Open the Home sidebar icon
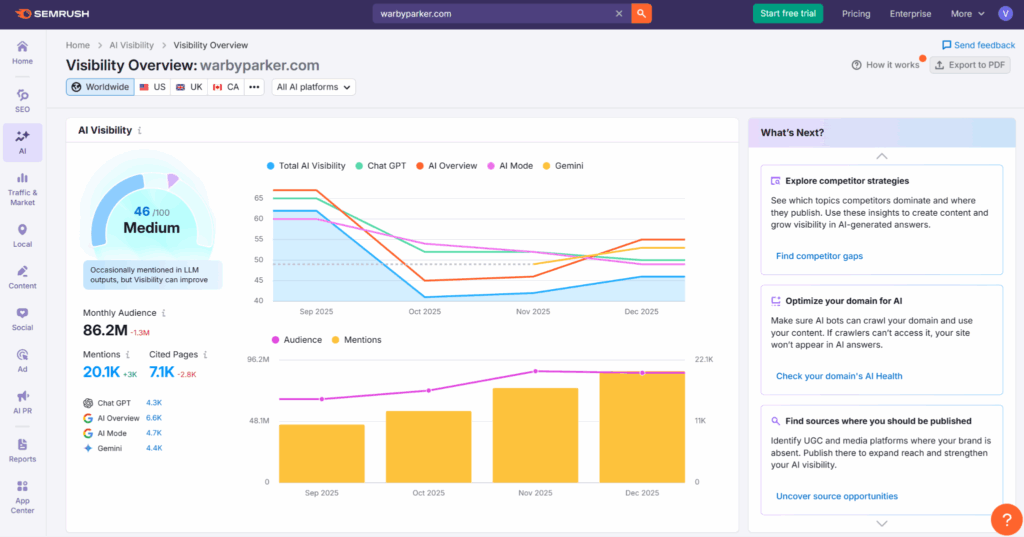1024x537 pixels. 22,52
